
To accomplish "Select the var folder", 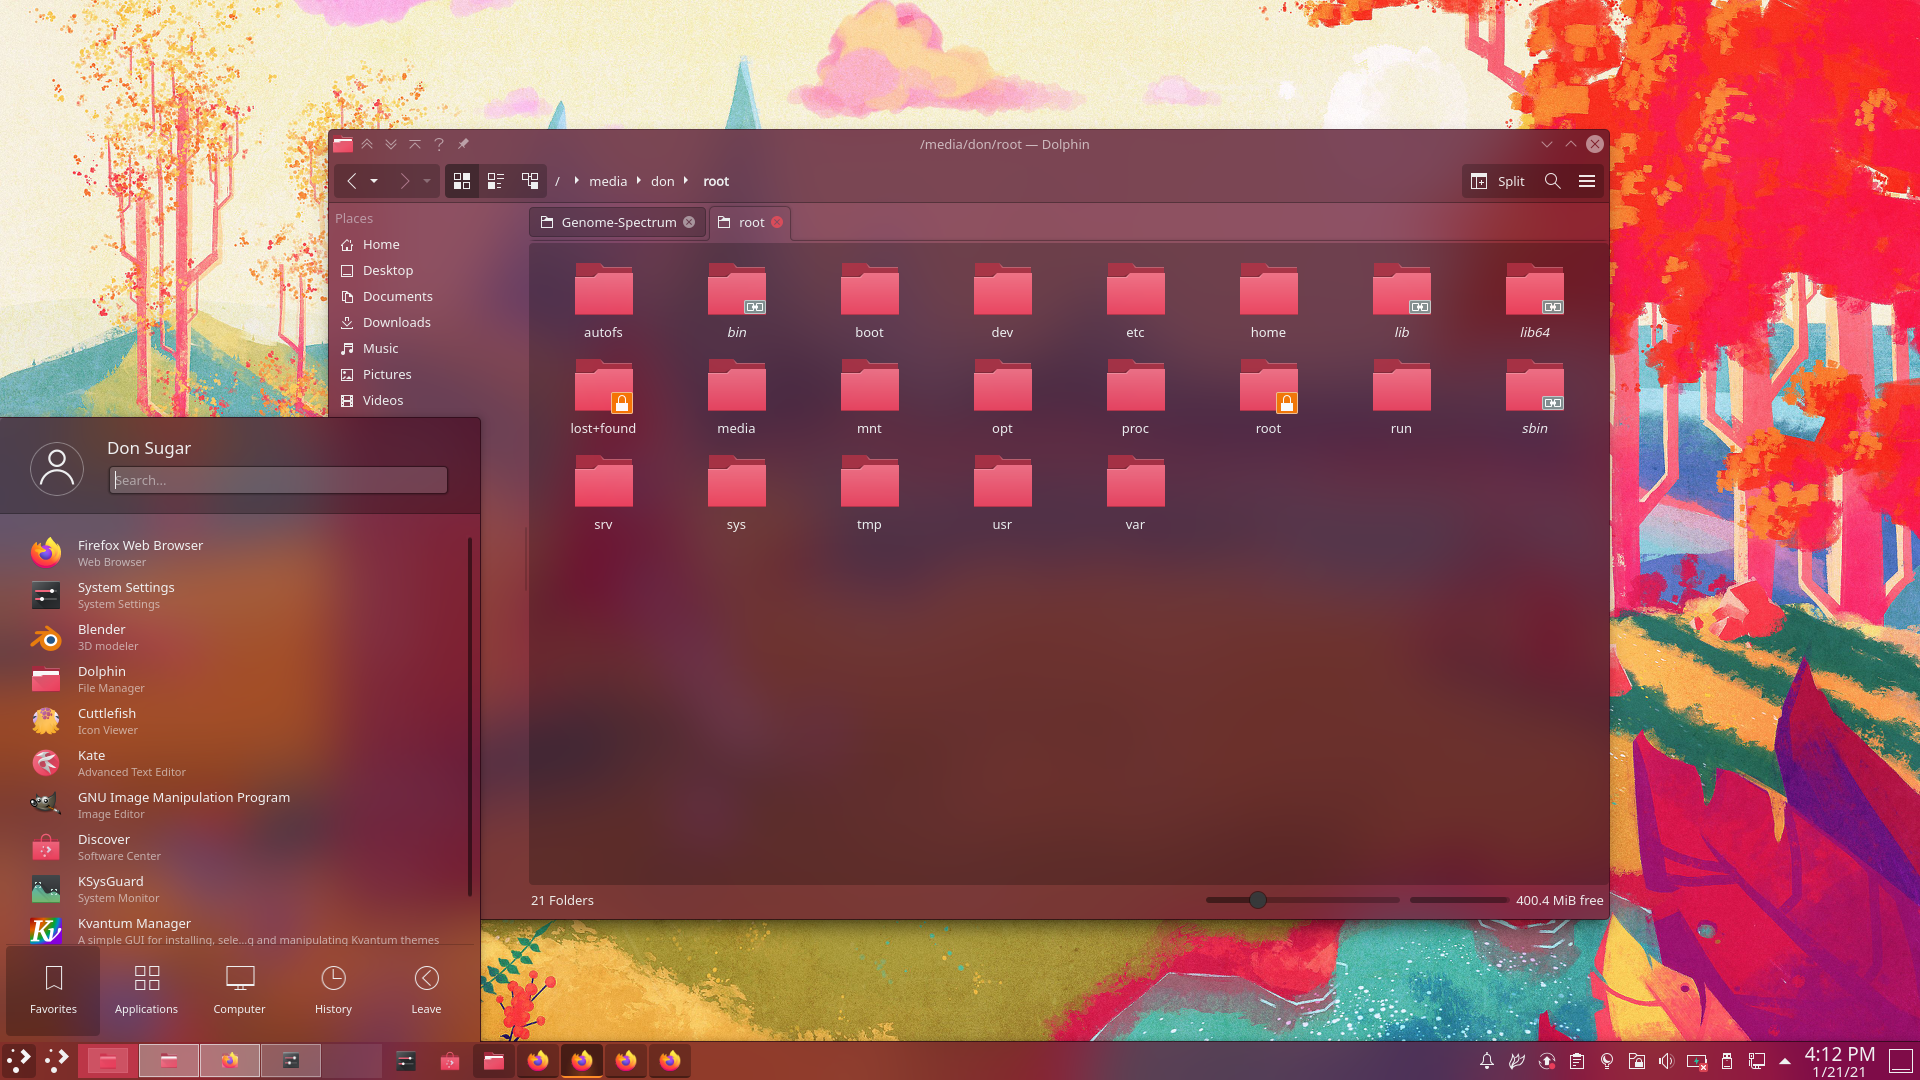I will coord(1135,492).
